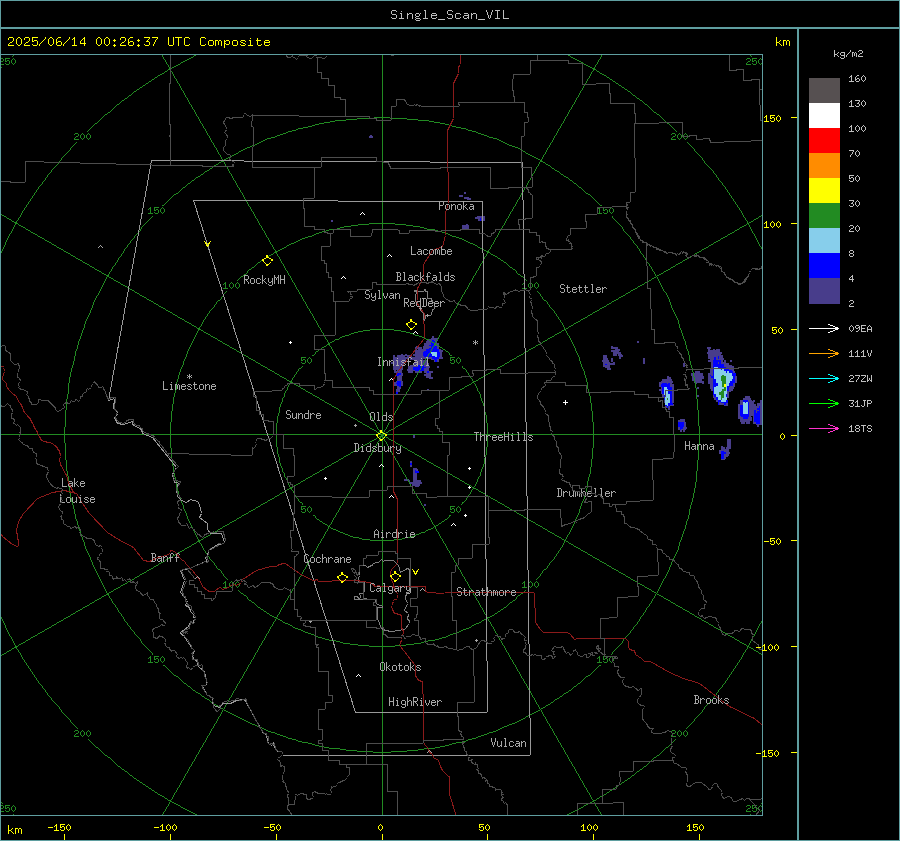
Task: Click the 18TS legend text
Action: [x=860, y=429]
